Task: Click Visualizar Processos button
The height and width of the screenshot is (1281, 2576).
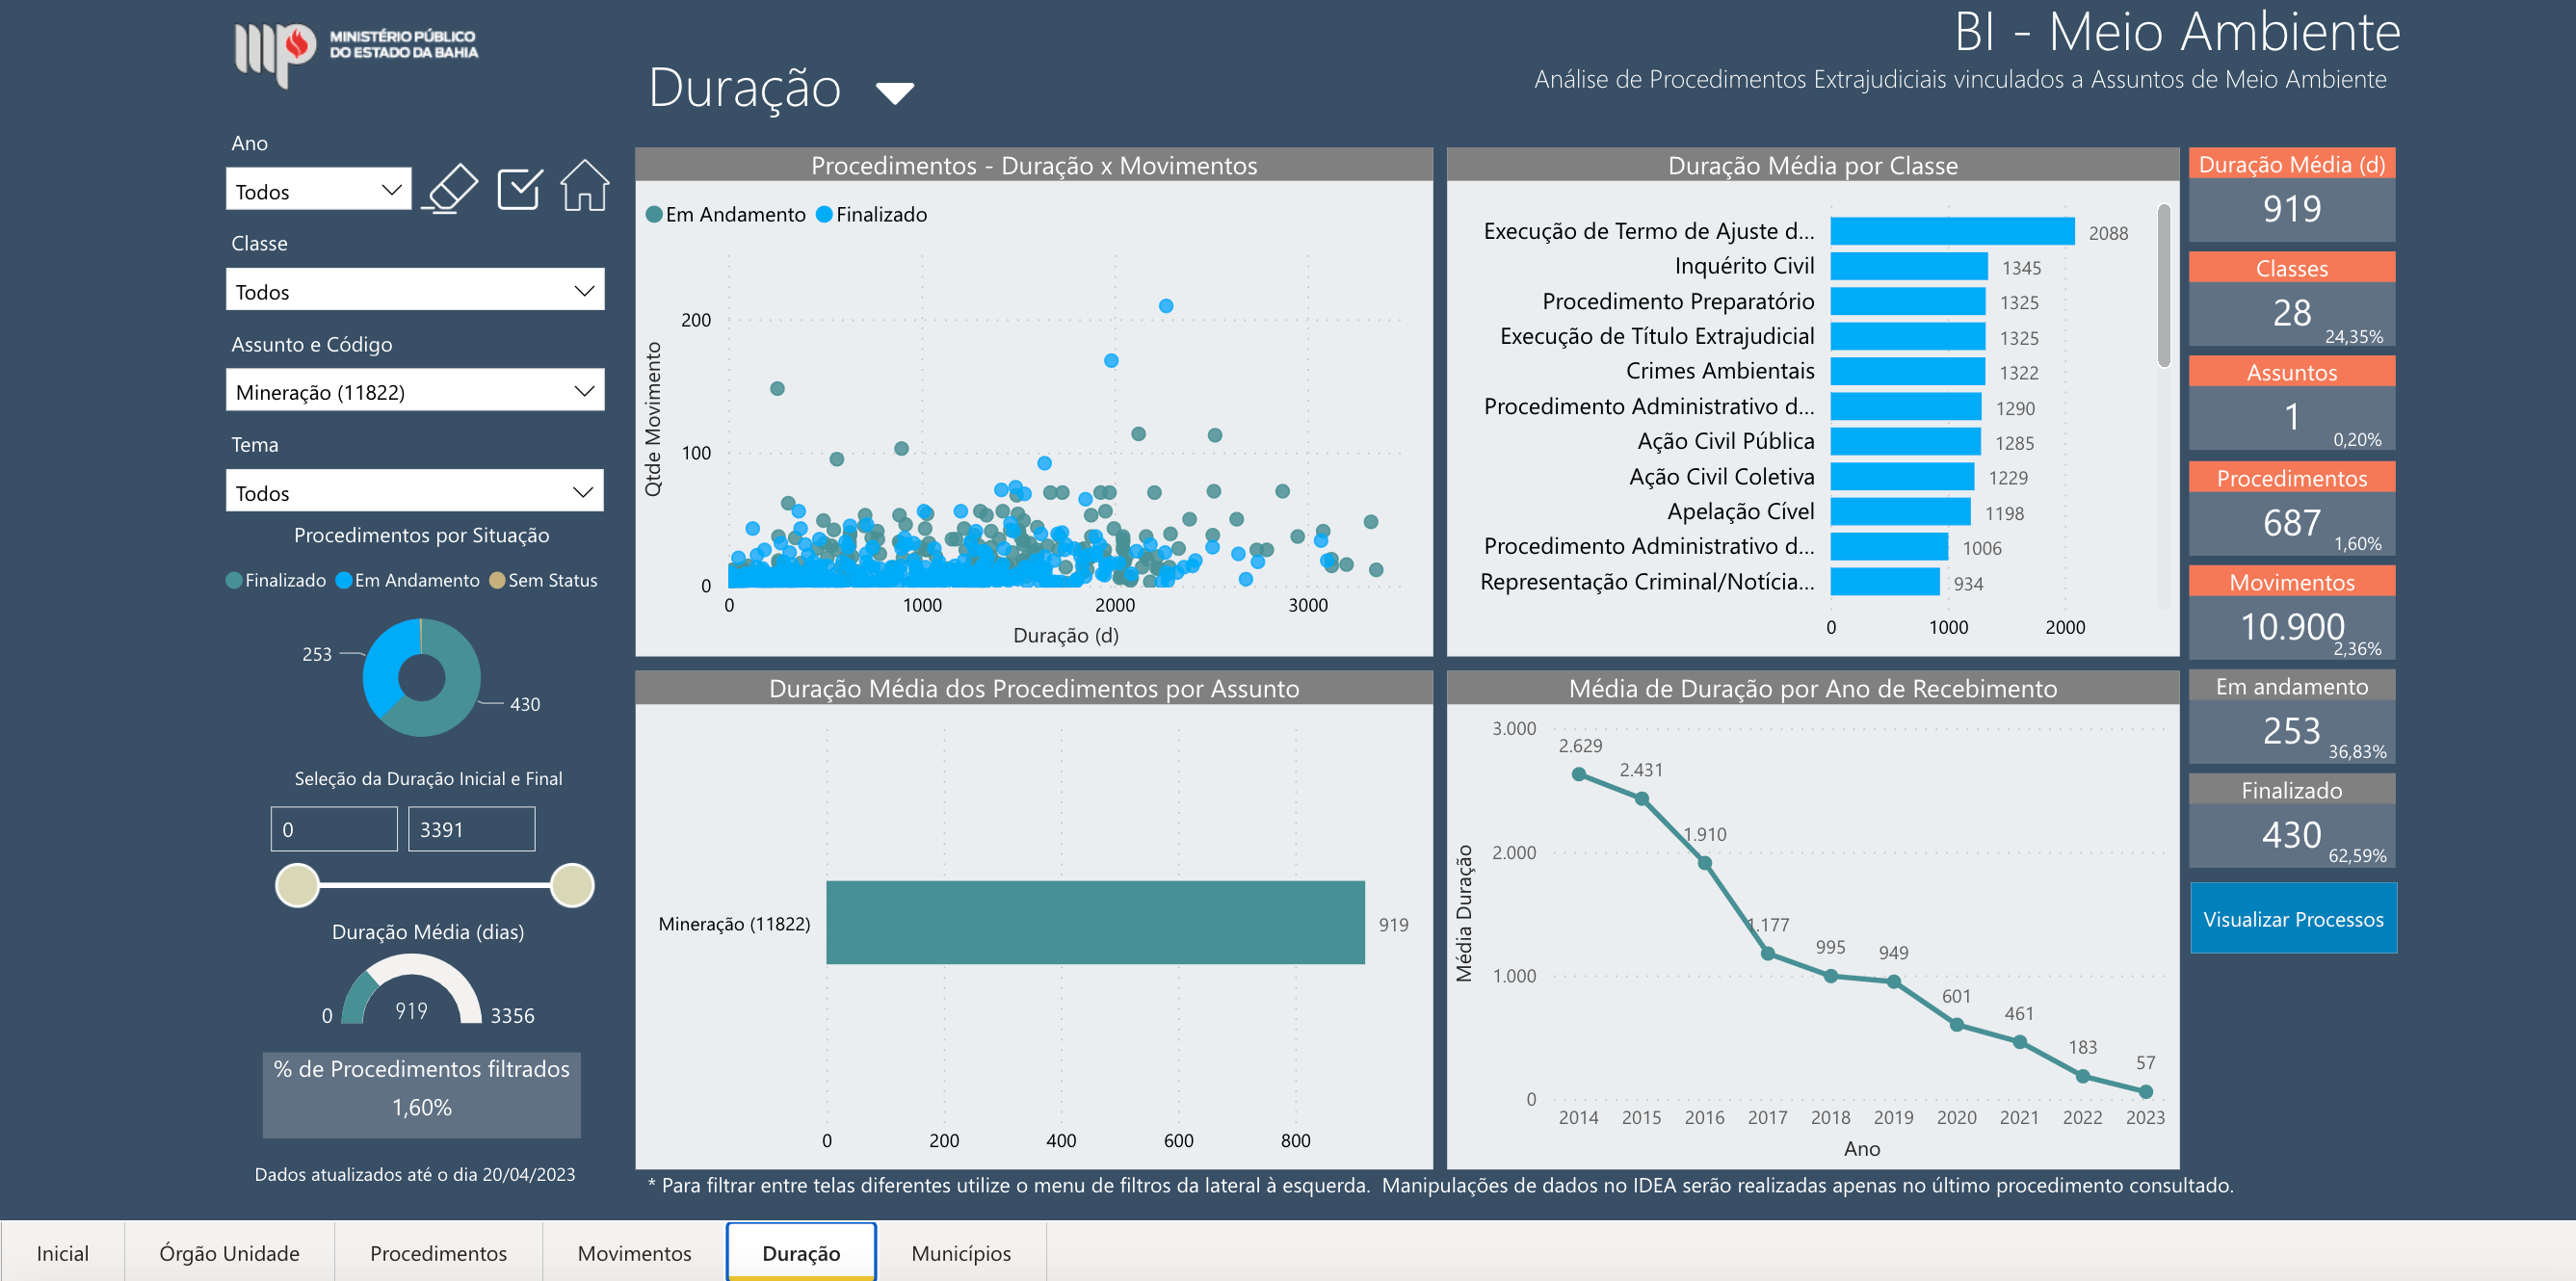Action: [2293, 918]
